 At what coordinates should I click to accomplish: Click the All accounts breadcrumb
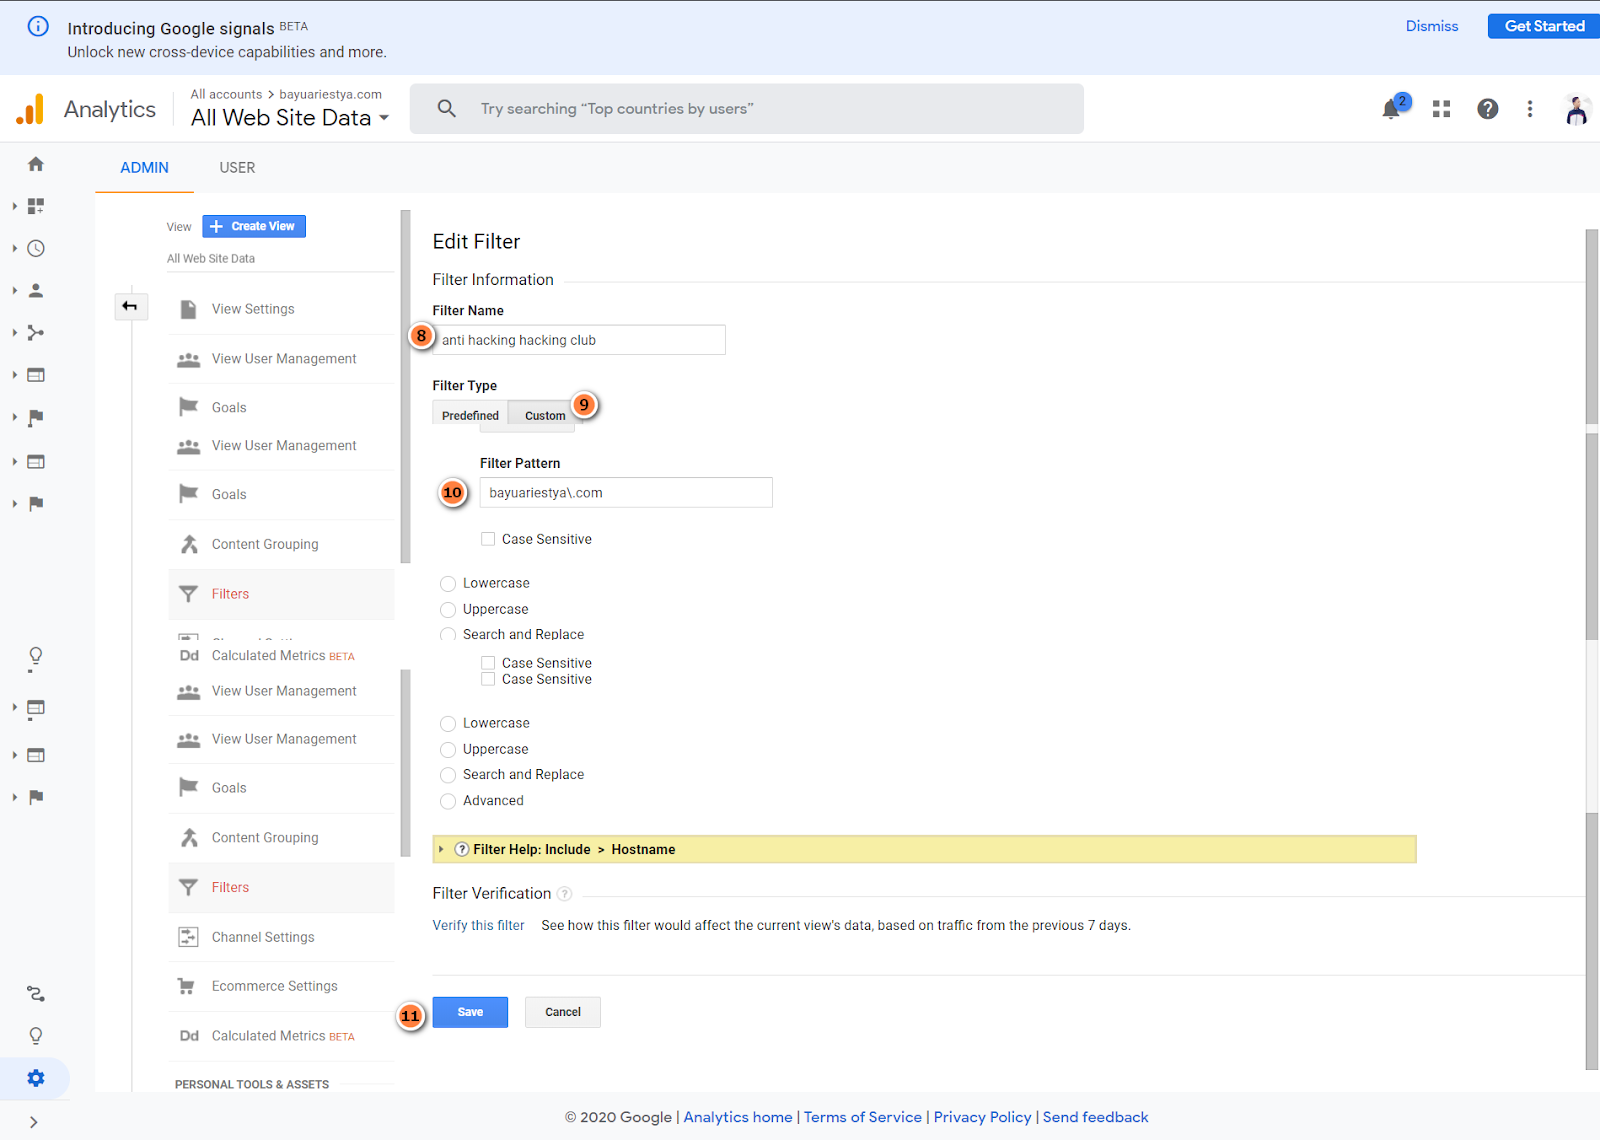click(226, 94)
